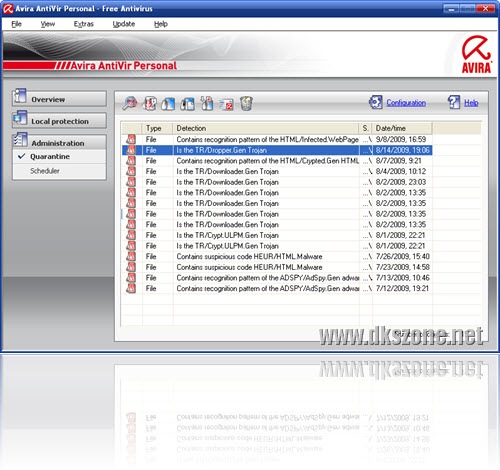The width and height of the screenshot is (500, 470).
Task: Select Quarantine in the sidebar
Action: coord(59,157)
